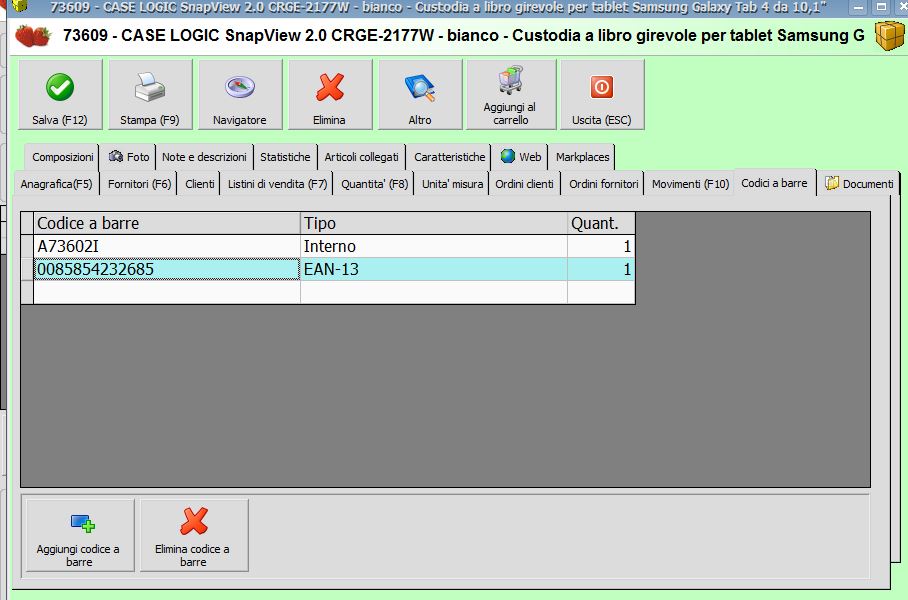
Task: Open the Ordini clienti tab
Action: click(x=524, y=184)
